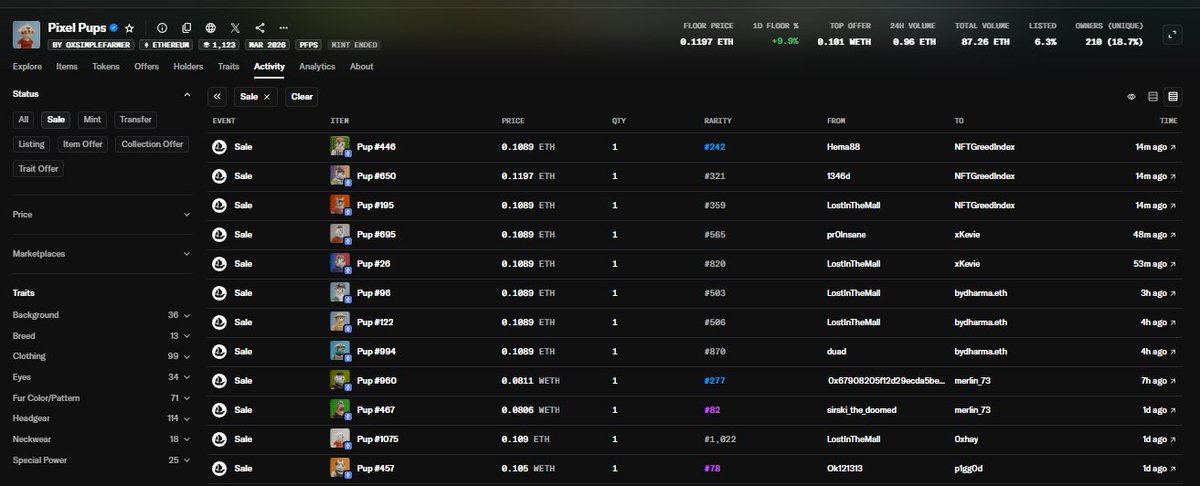This screenshot has height=486, width=1200.
Task: Click the sale event icon on the Pup #195 row
Action: [x=219, y=205]
